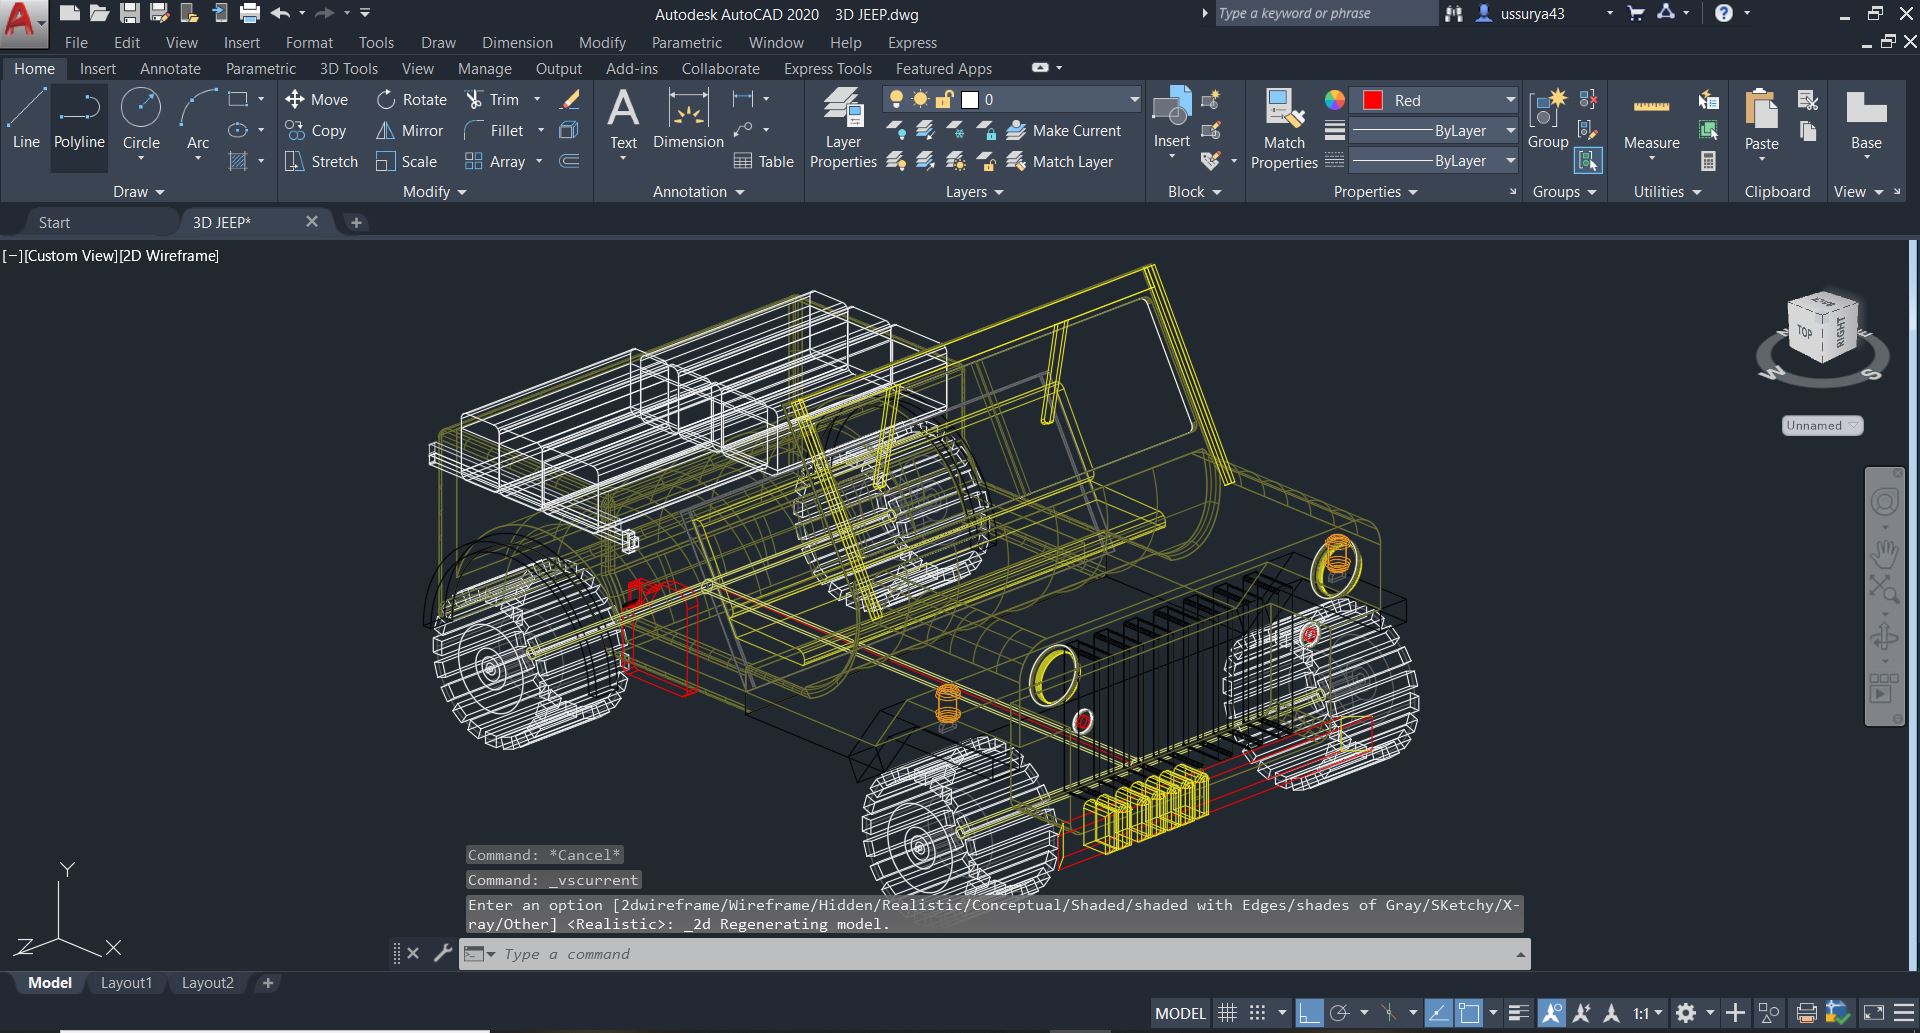Activate the Rotate command
Screen dimensions: 1920x1033
click(412, 99)
